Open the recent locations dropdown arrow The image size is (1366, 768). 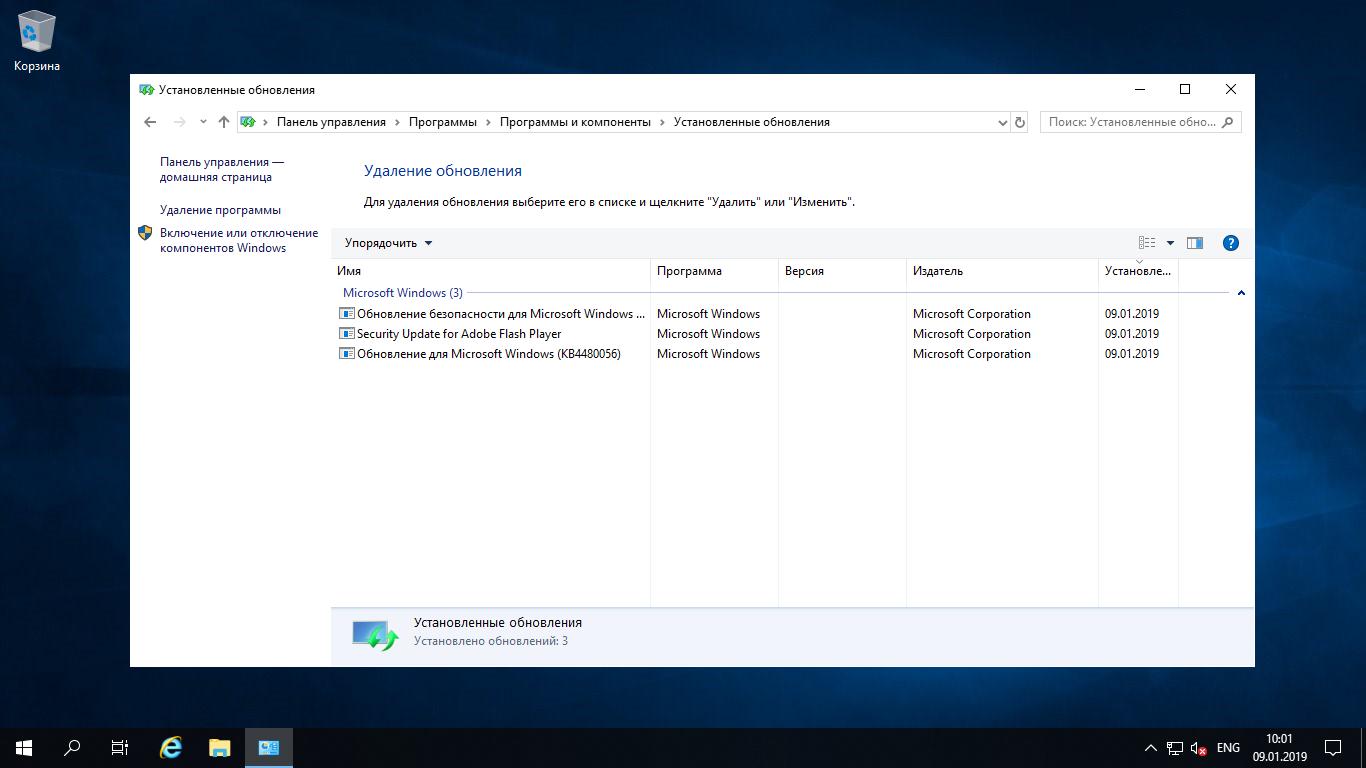click(x=203, y=122)
